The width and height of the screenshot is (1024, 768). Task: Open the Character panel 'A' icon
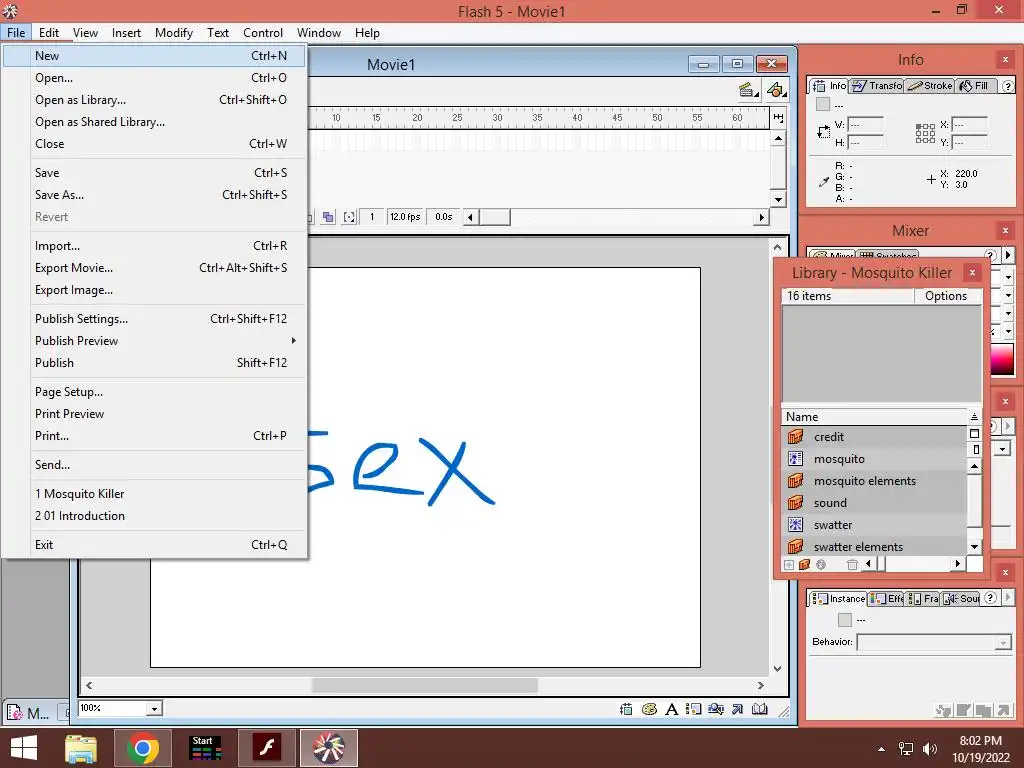[x=671, y=709]
